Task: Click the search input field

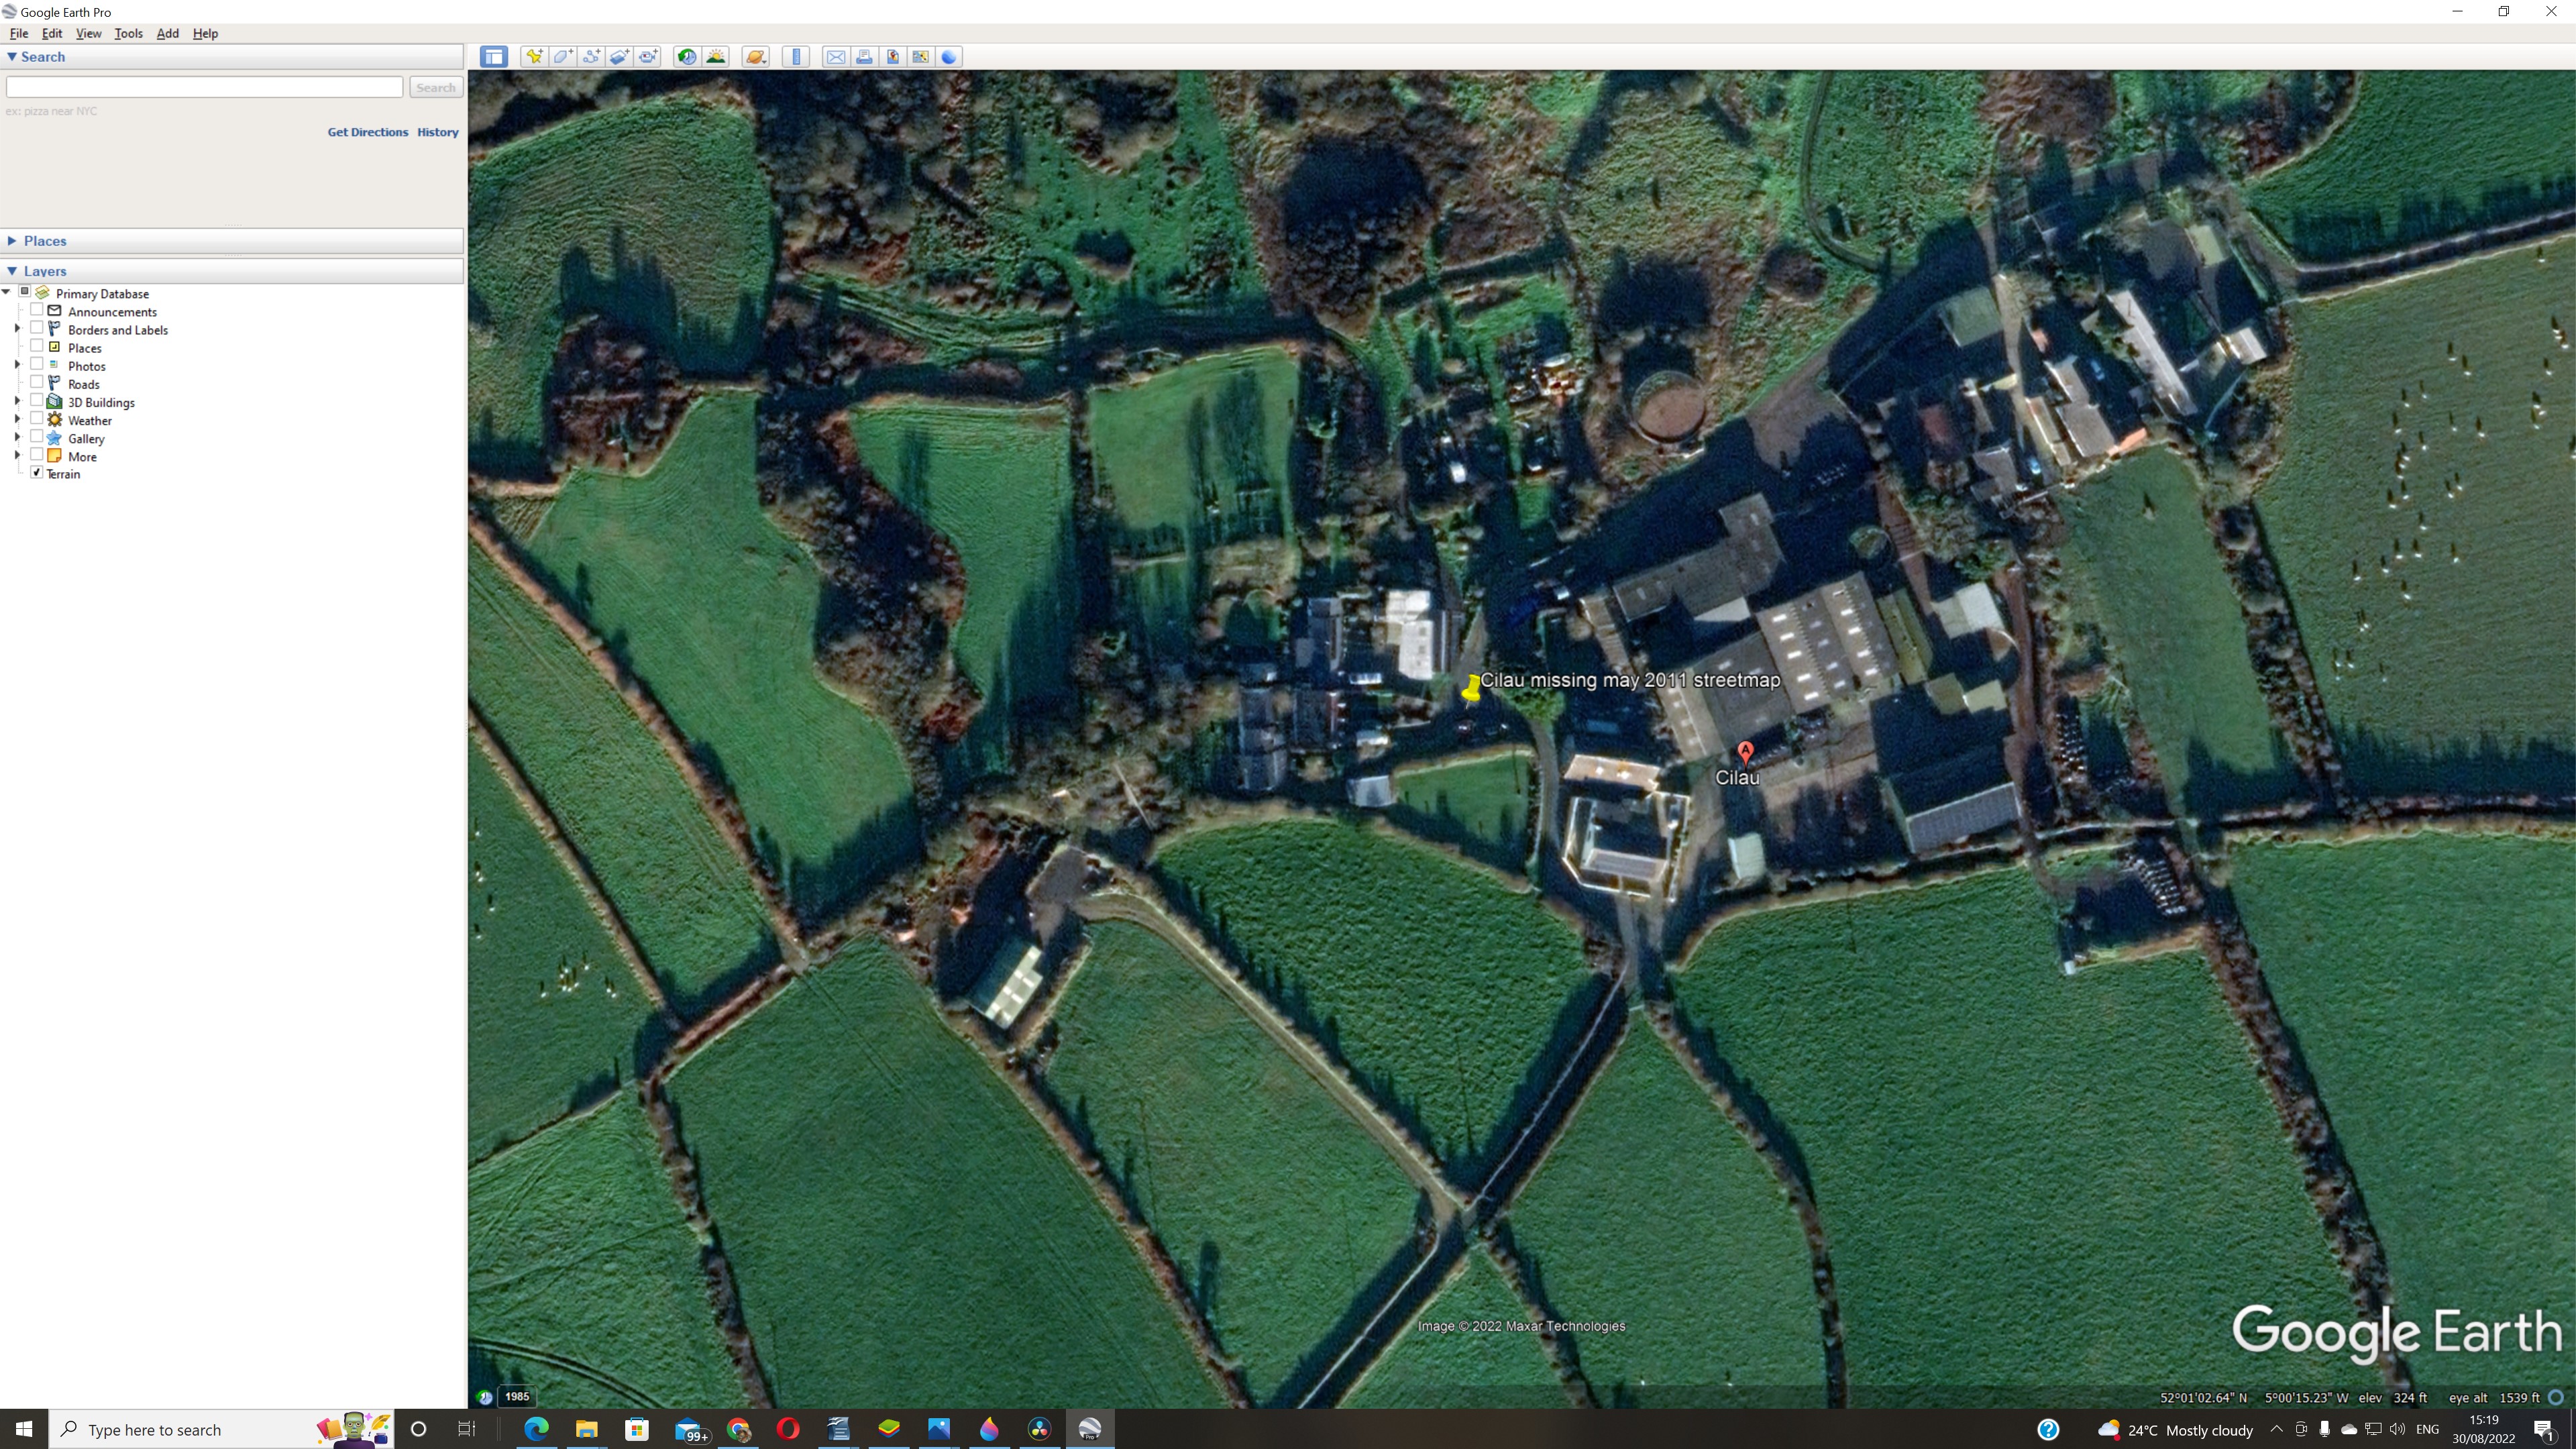Action: click(204, 87)
